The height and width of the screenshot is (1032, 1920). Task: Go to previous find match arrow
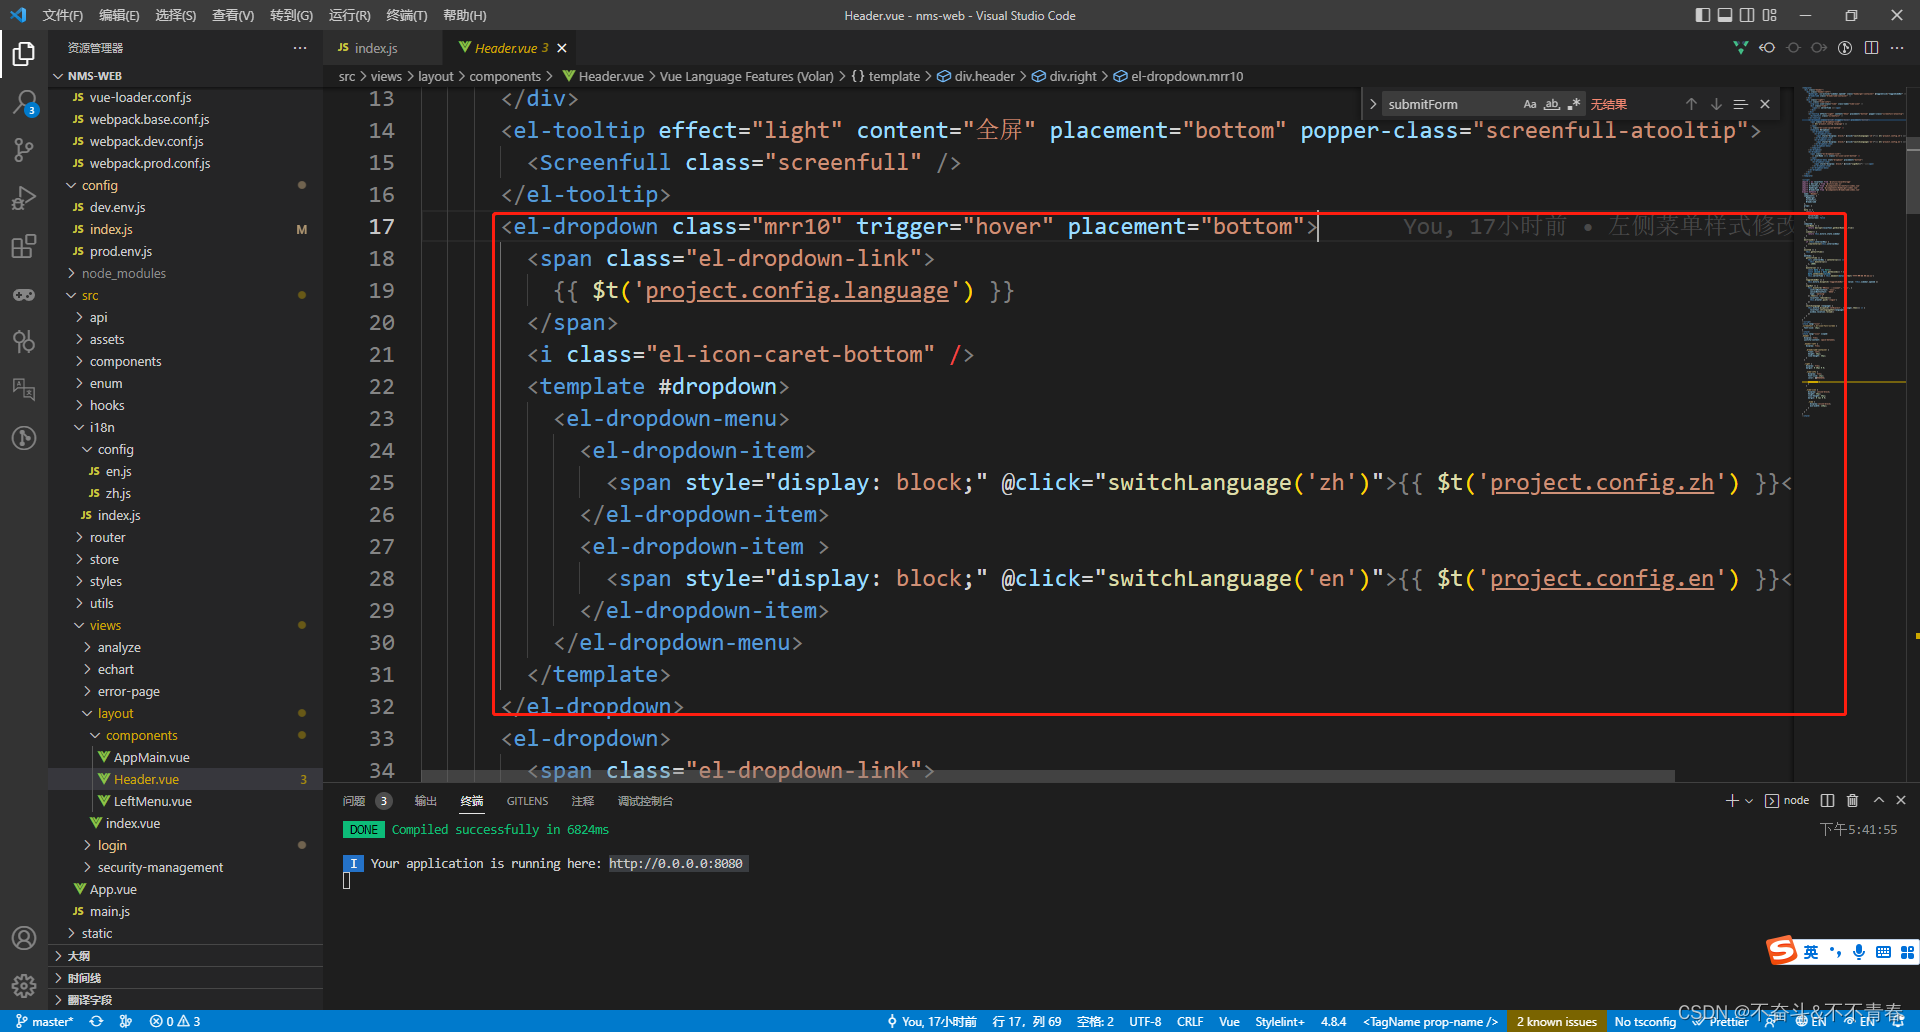(1691, 104)
